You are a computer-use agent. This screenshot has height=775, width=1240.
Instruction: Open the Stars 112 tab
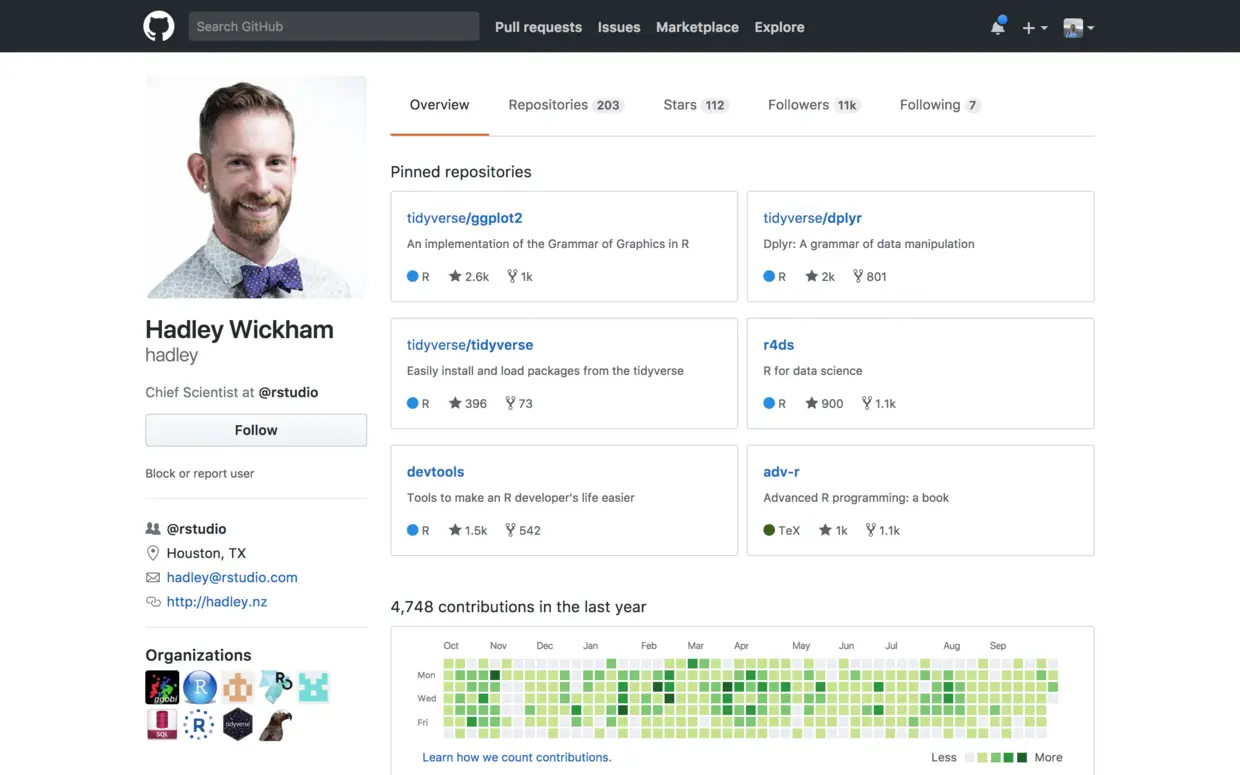696,105
